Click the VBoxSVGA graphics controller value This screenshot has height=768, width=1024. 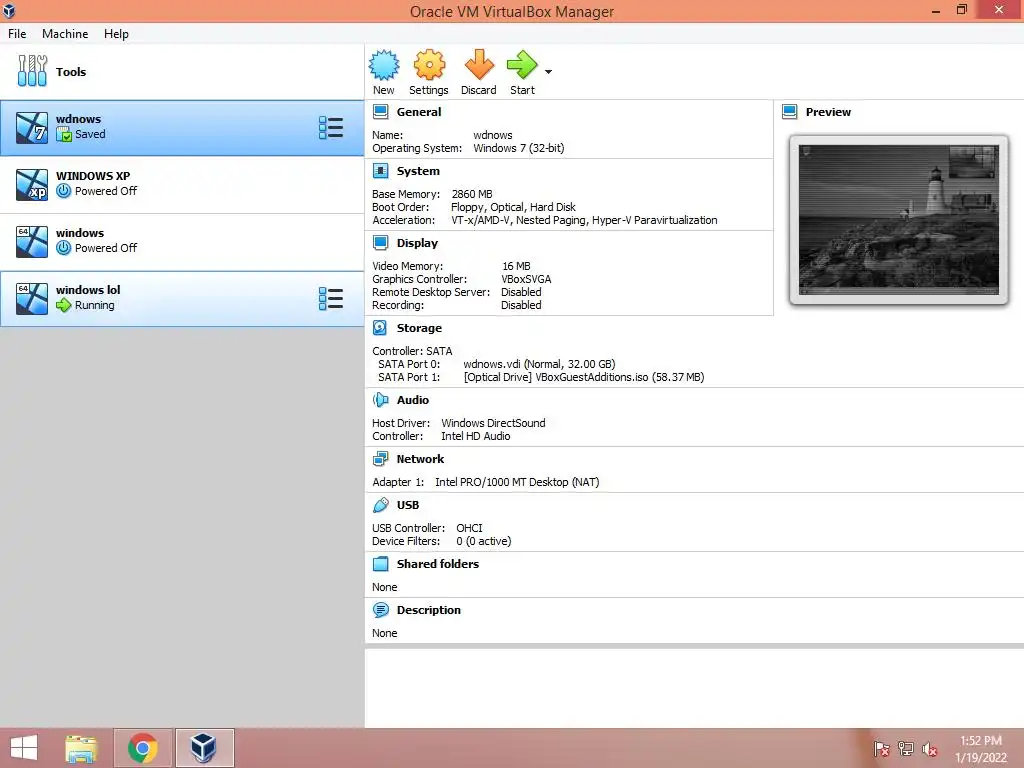click(526, 279)
